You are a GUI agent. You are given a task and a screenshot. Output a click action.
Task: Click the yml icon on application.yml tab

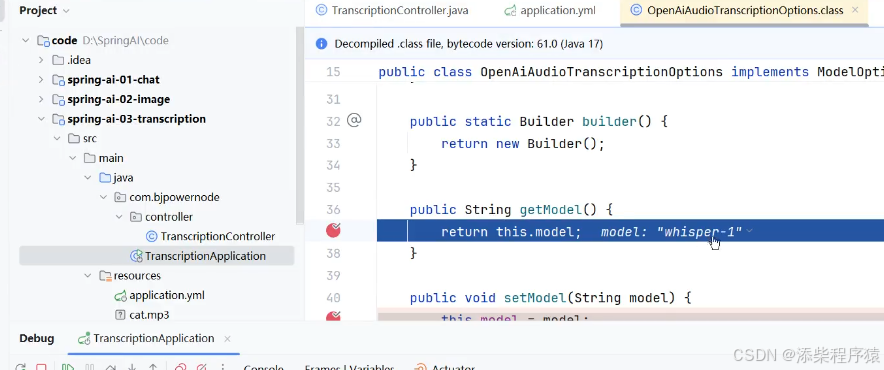[x=511, y=10]
